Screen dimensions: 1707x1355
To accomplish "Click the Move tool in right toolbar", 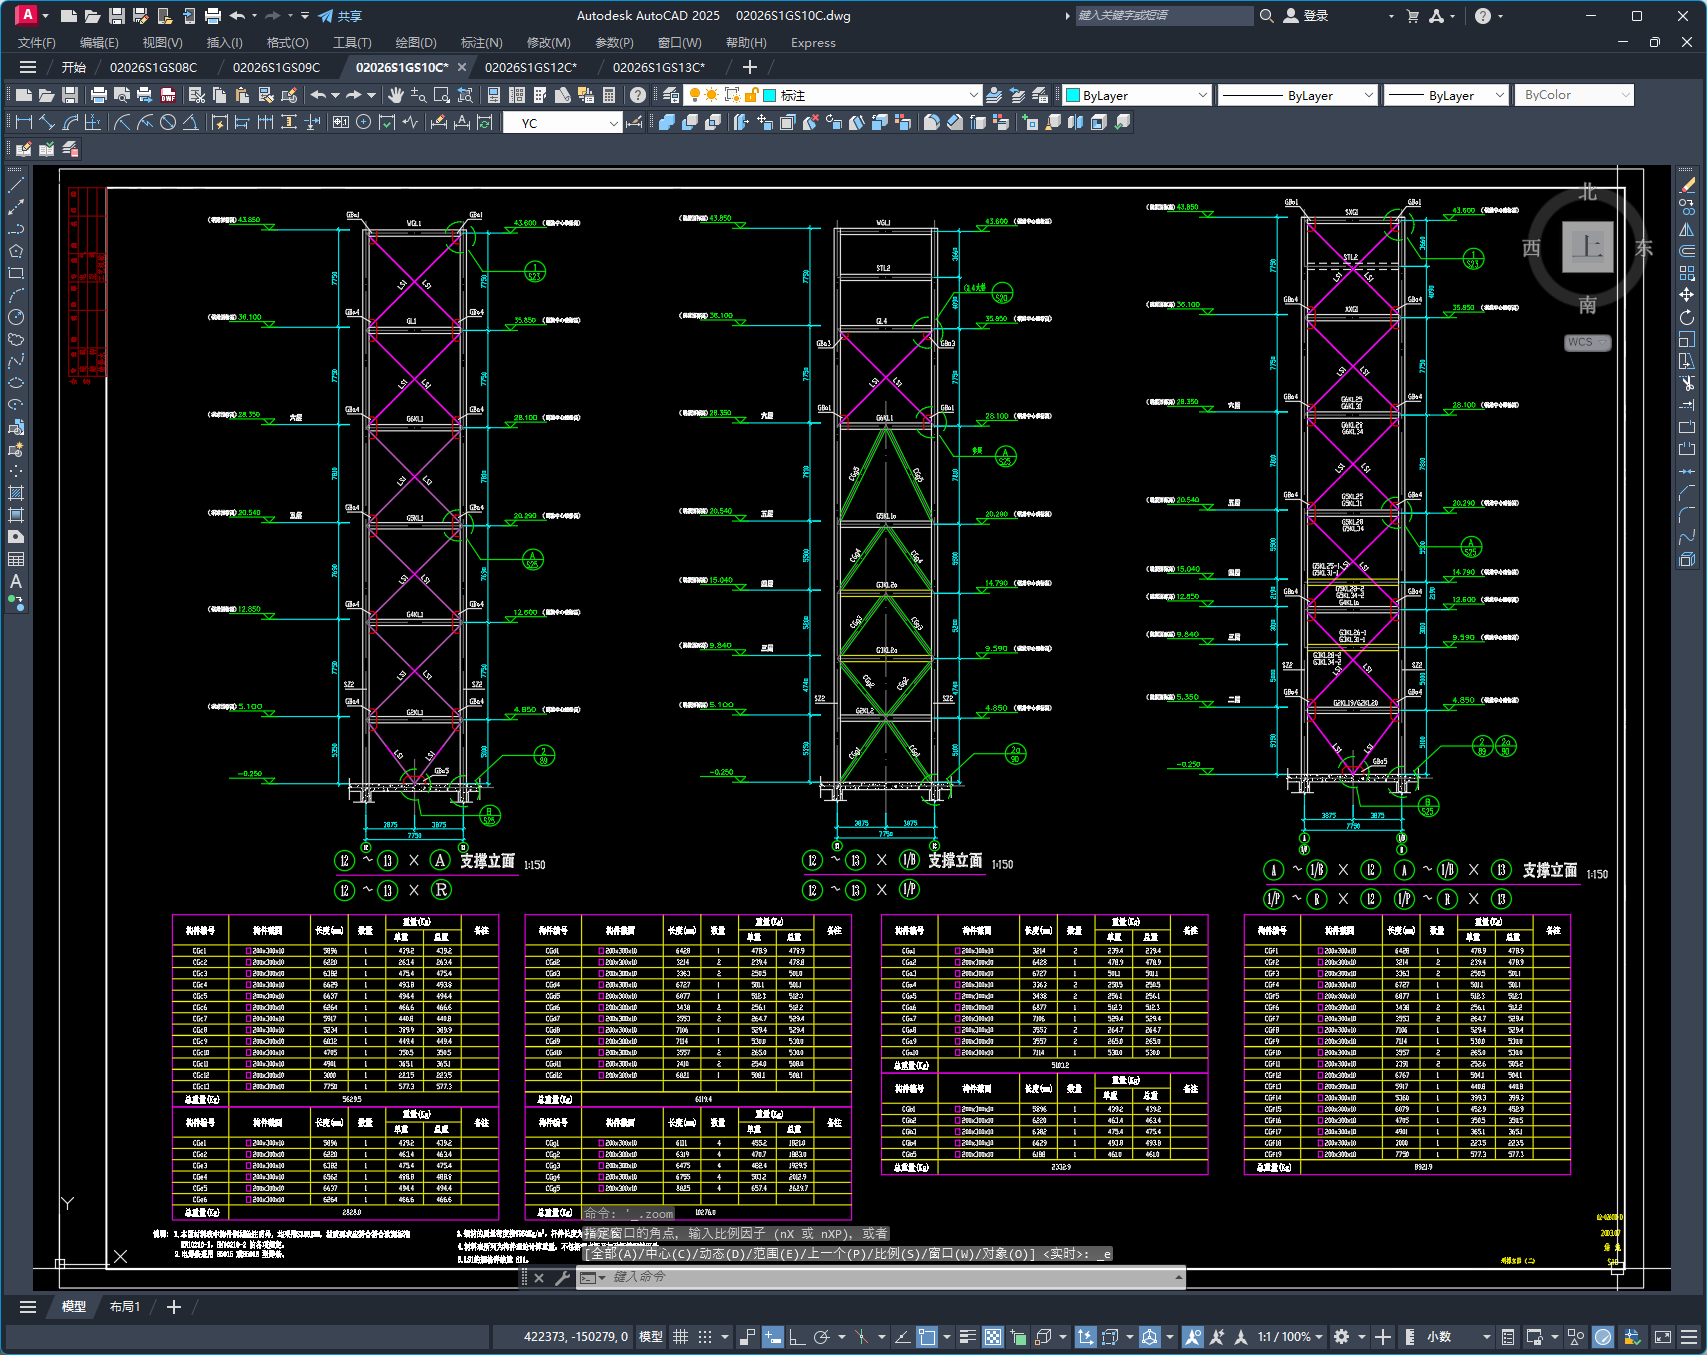I will 1687,295.
